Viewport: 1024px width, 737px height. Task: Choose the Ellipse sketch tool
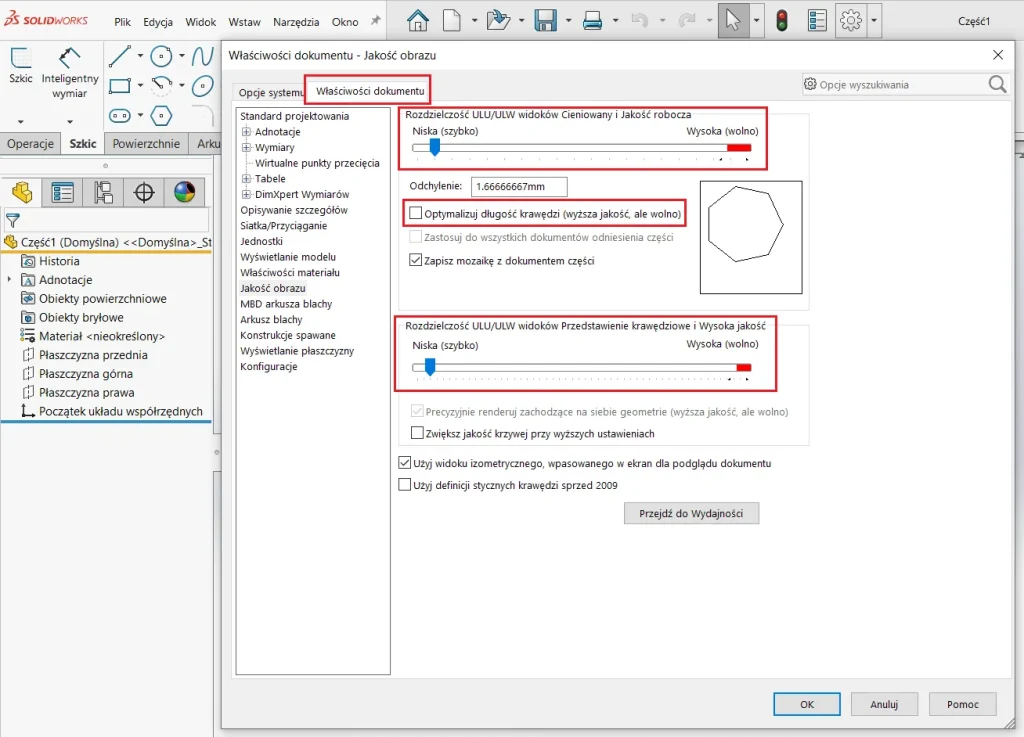click(202, 86)
